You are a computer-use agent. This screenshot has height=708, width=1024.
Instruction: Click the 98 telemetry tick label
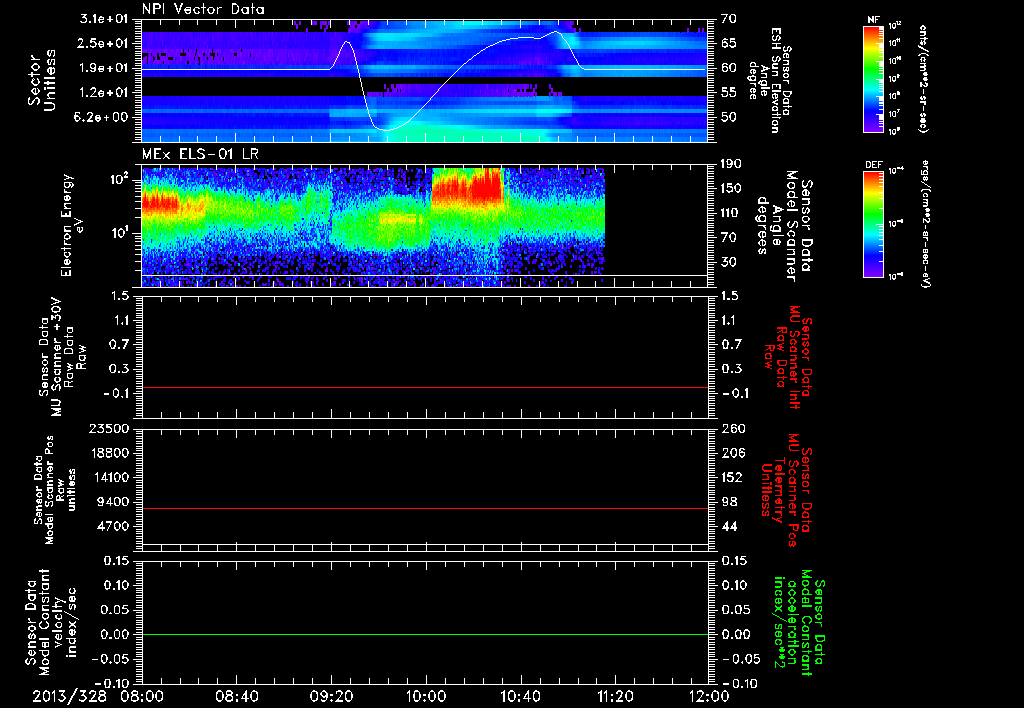click(729, 502)
